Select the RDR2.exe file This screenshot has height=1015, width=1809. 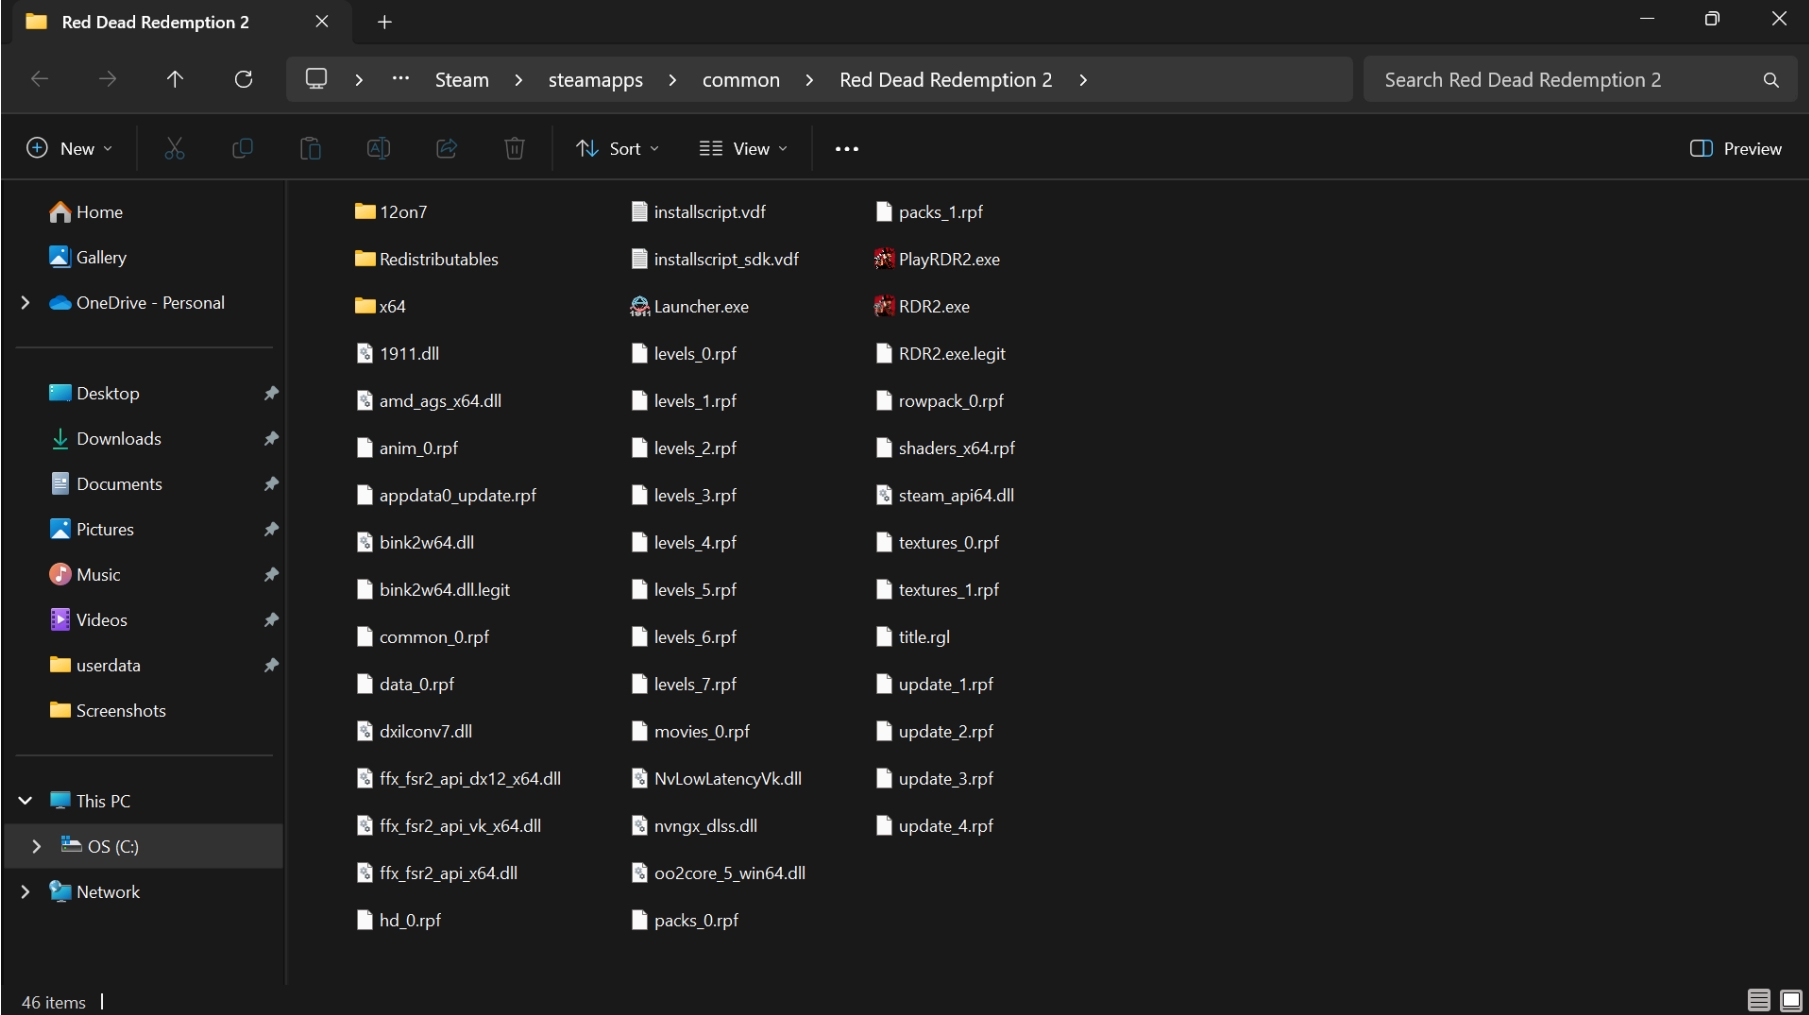tap(922, 306)
